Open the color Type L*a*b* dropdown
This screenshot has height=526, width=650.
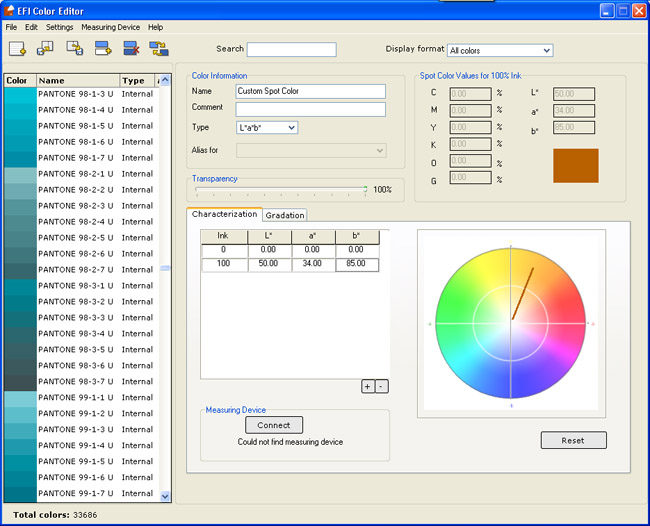point(267,128)
